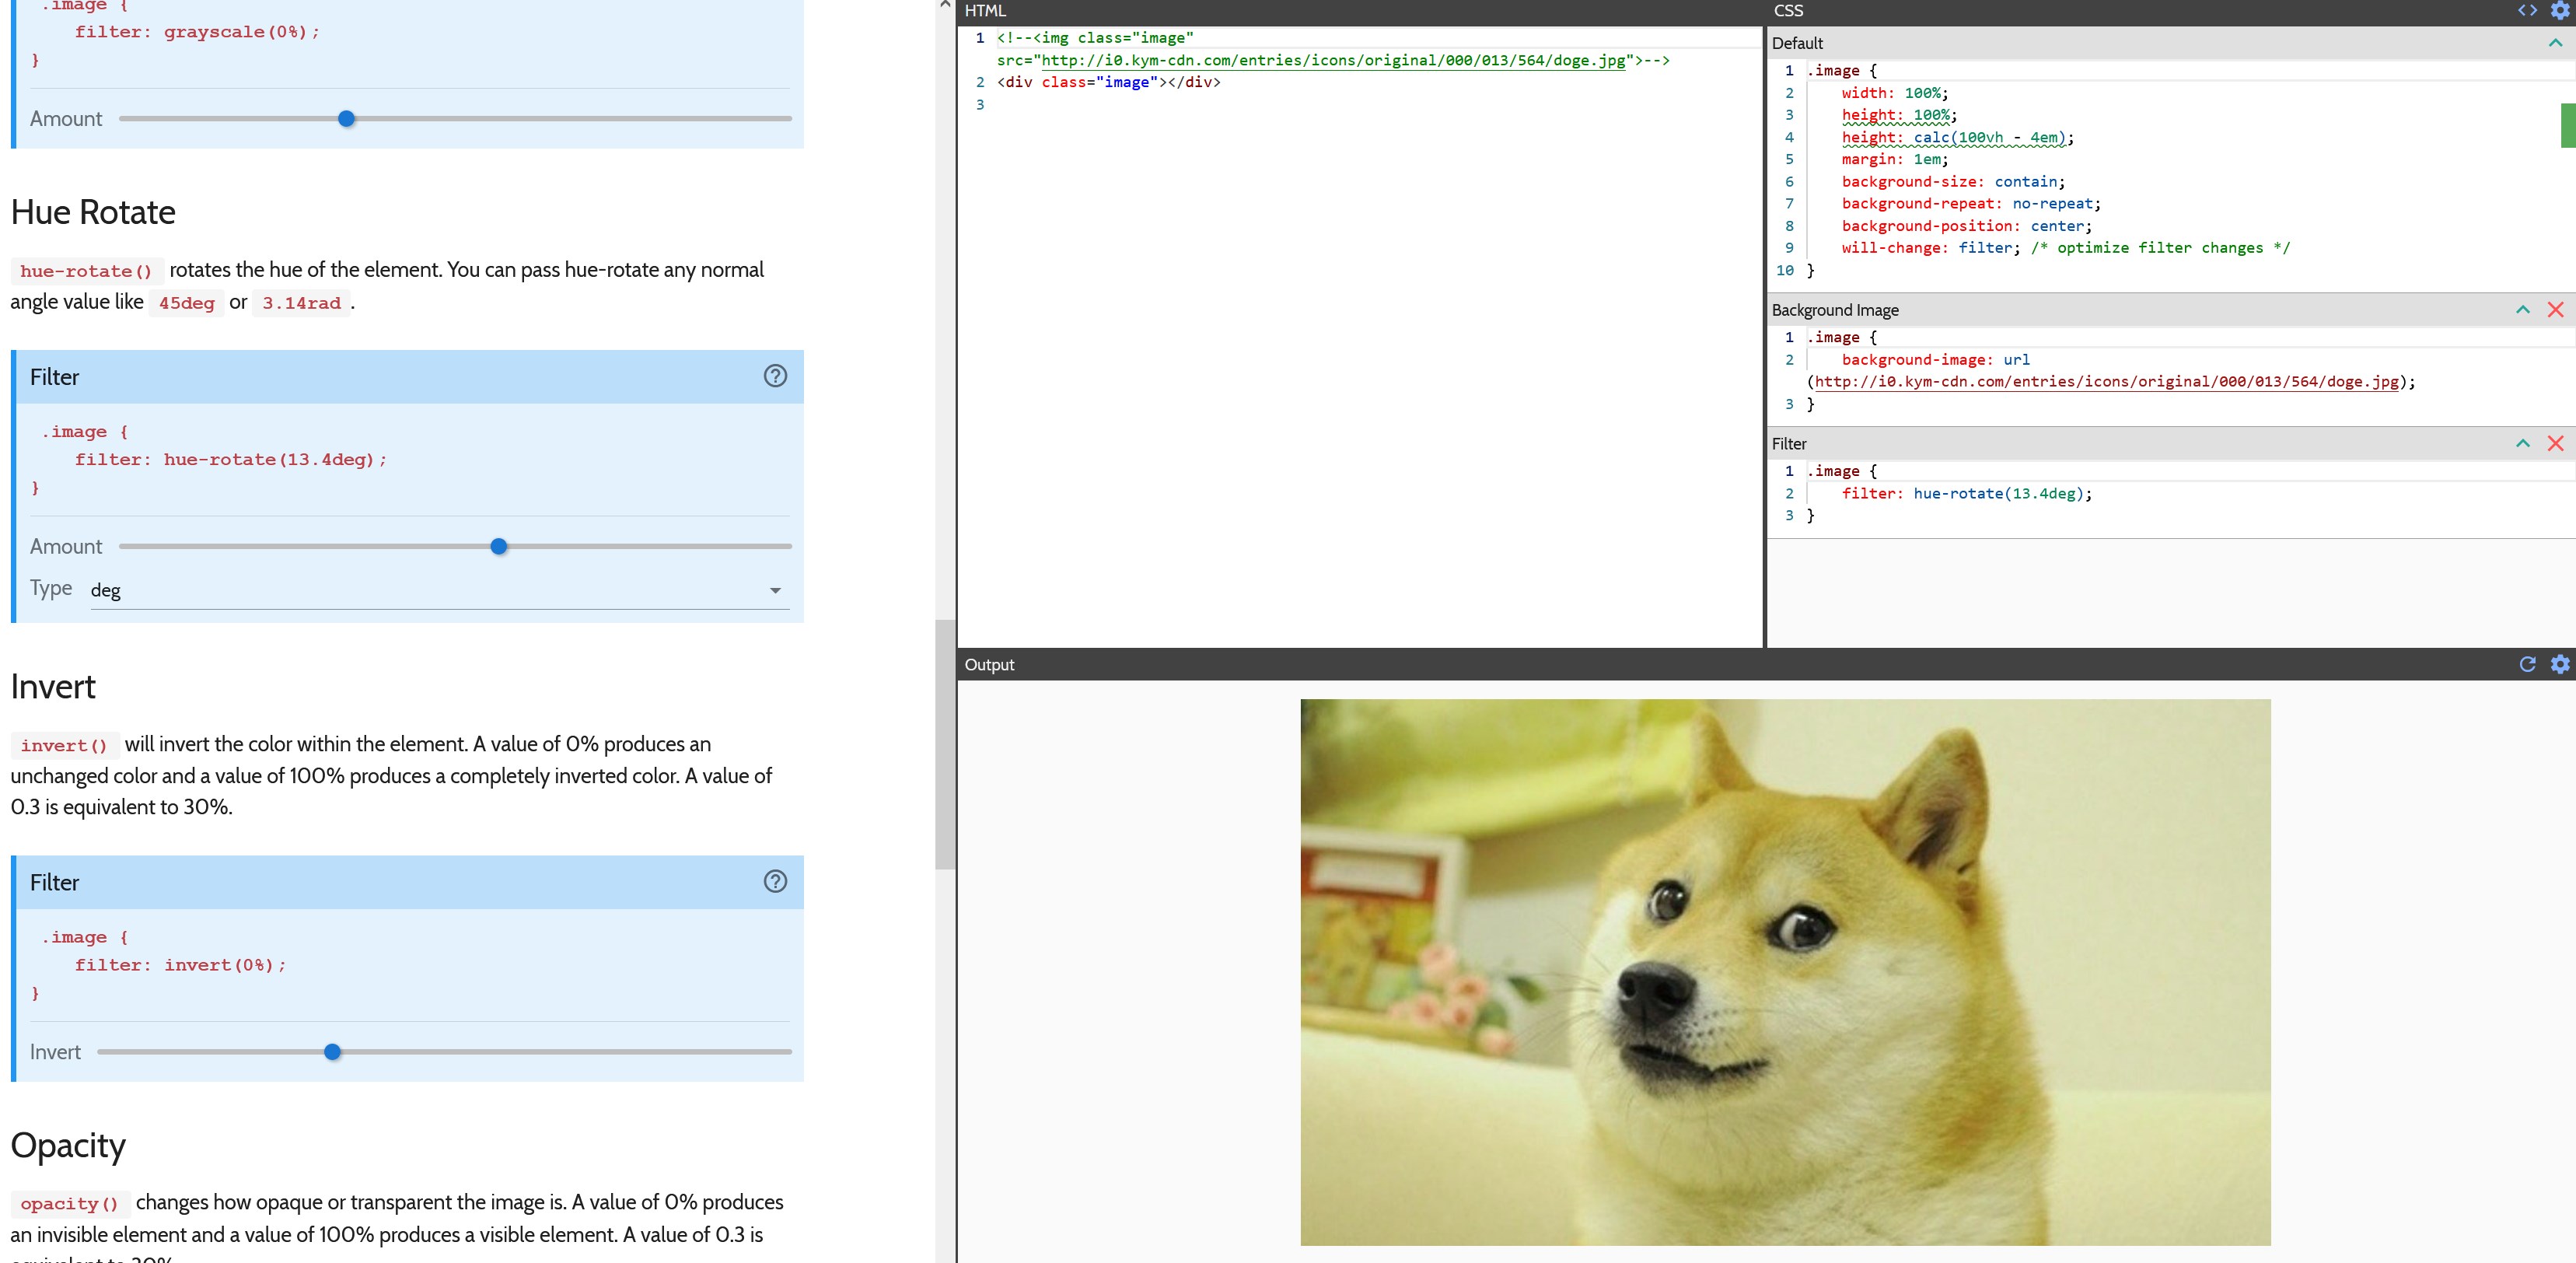
Task: Click the doge.jpg link in HTML comment
Action: pyautogui.click(x=1333, y=60)
